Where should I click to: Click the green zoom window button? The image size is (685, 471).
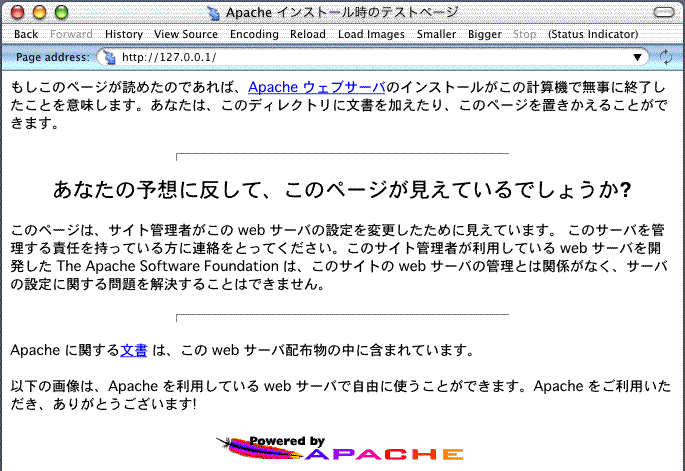61,12
